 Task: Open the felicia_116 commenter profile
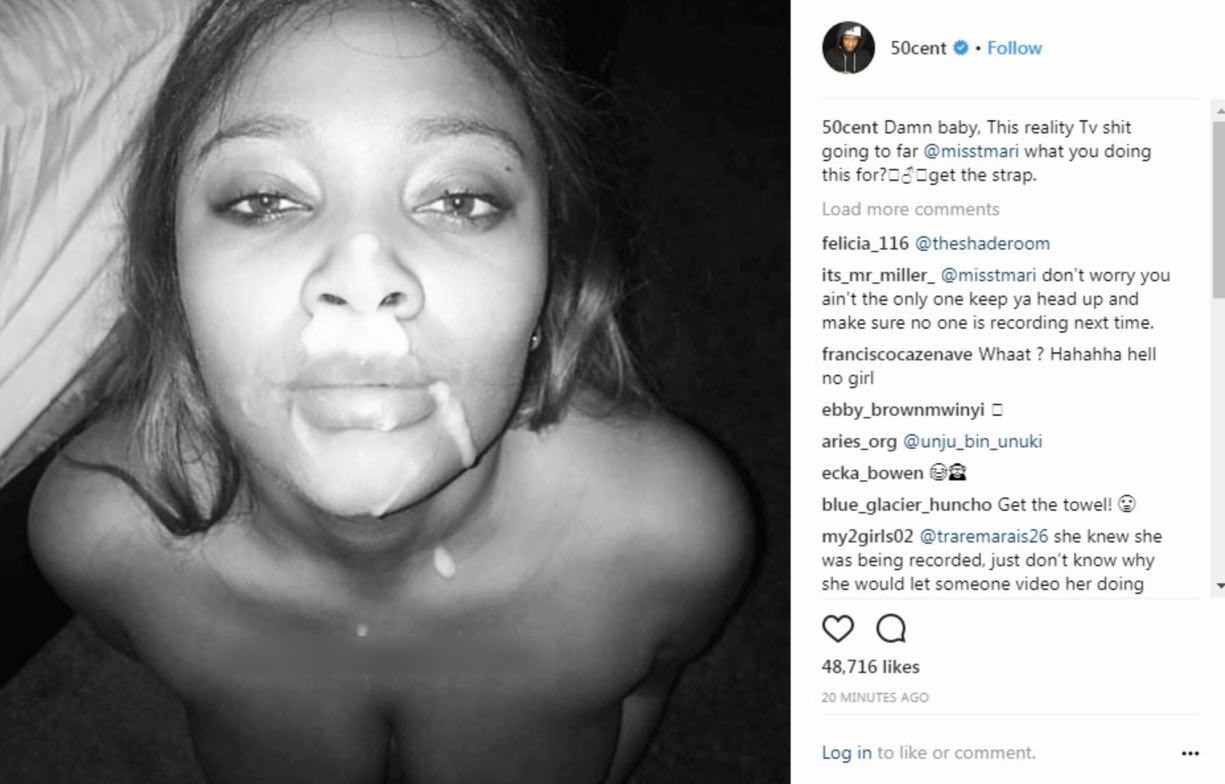pos(865,243)
